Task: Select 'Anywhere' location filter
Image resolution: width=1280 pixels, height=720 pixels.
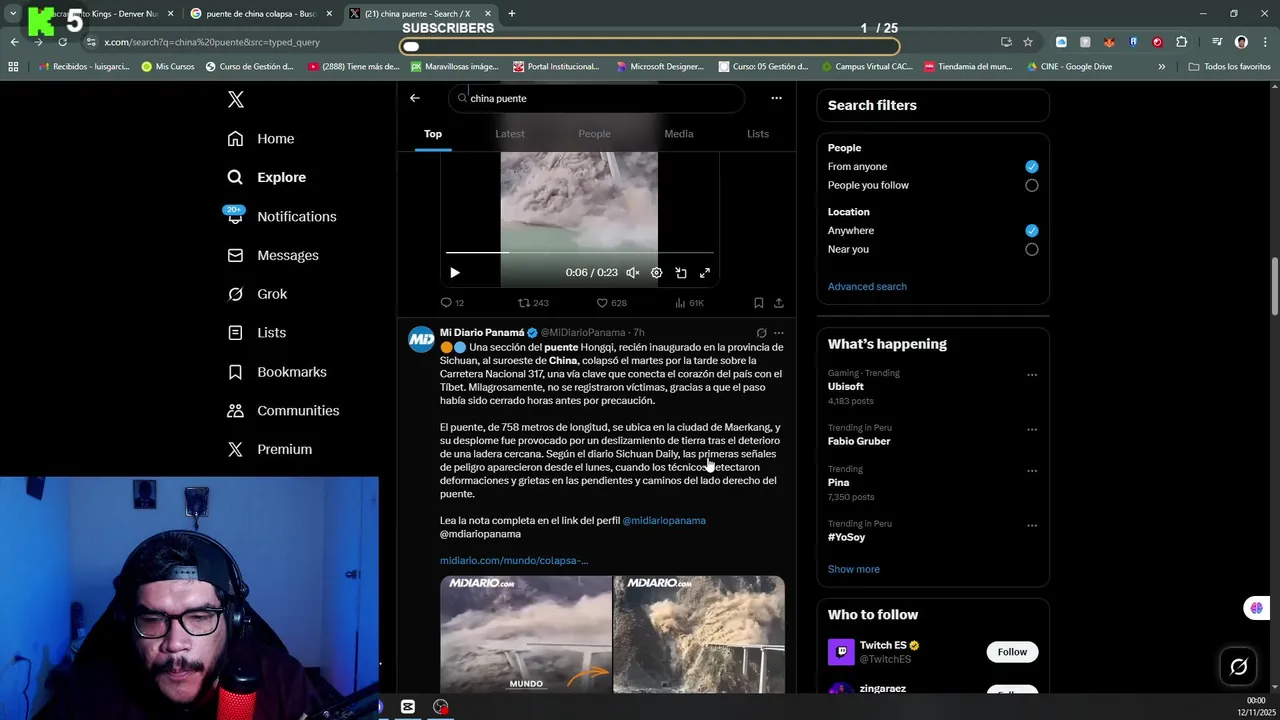Action: pyautogui.click(x=1032, y=231)
